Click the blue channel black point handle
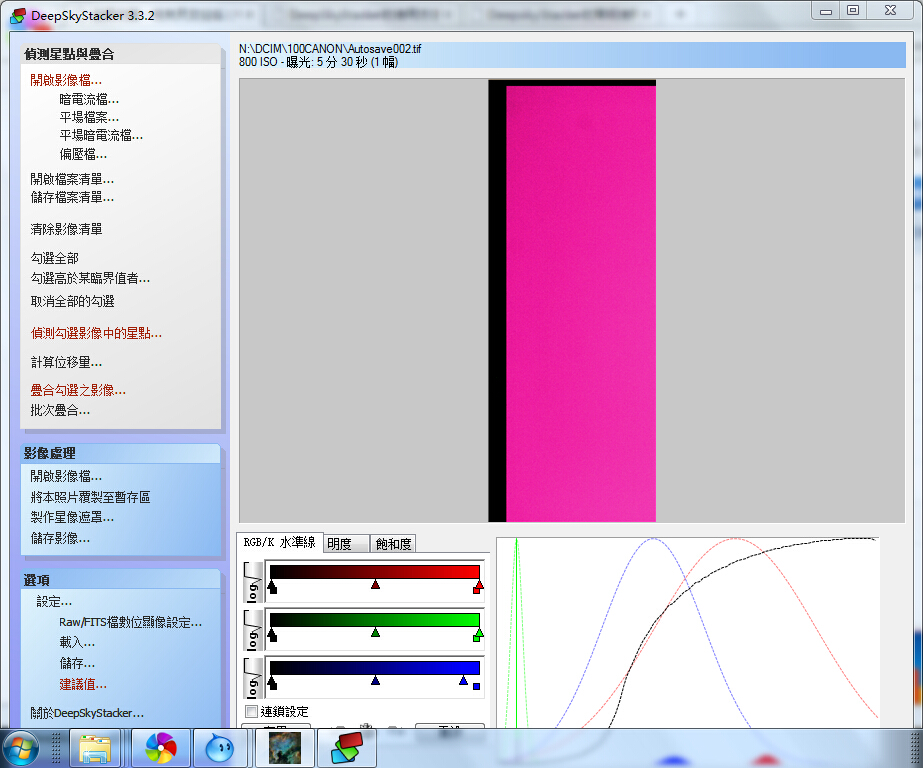The image size is (923, 768). tap(272, 683)
